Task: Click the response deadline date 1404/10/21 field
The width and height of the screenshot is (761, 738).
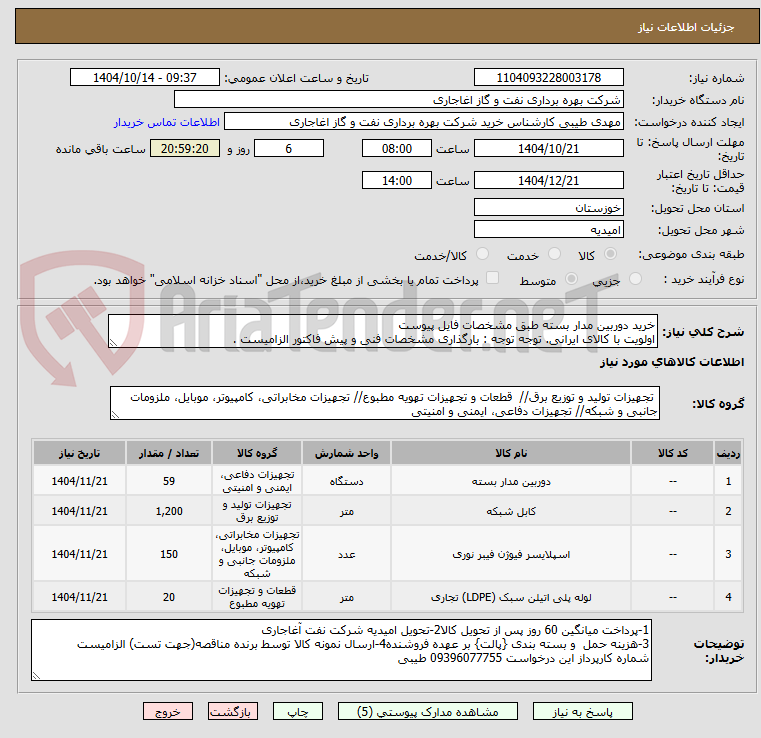Action: tap(548, 148)
